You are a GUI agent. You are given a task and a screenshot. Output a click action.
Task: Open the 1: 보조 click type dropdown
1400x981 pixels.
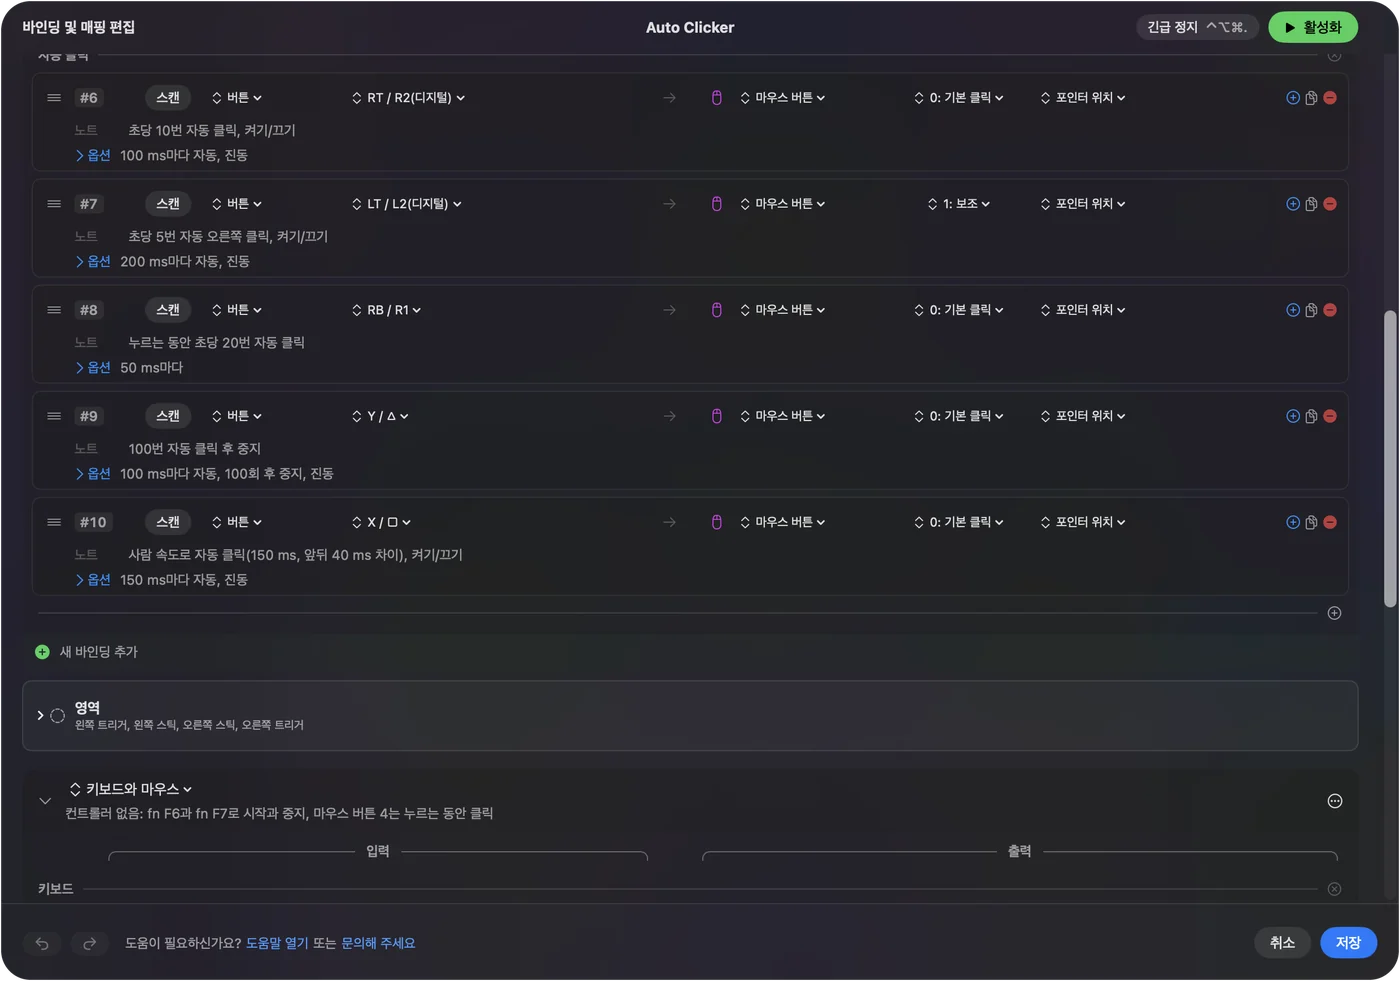click(959, 204)
